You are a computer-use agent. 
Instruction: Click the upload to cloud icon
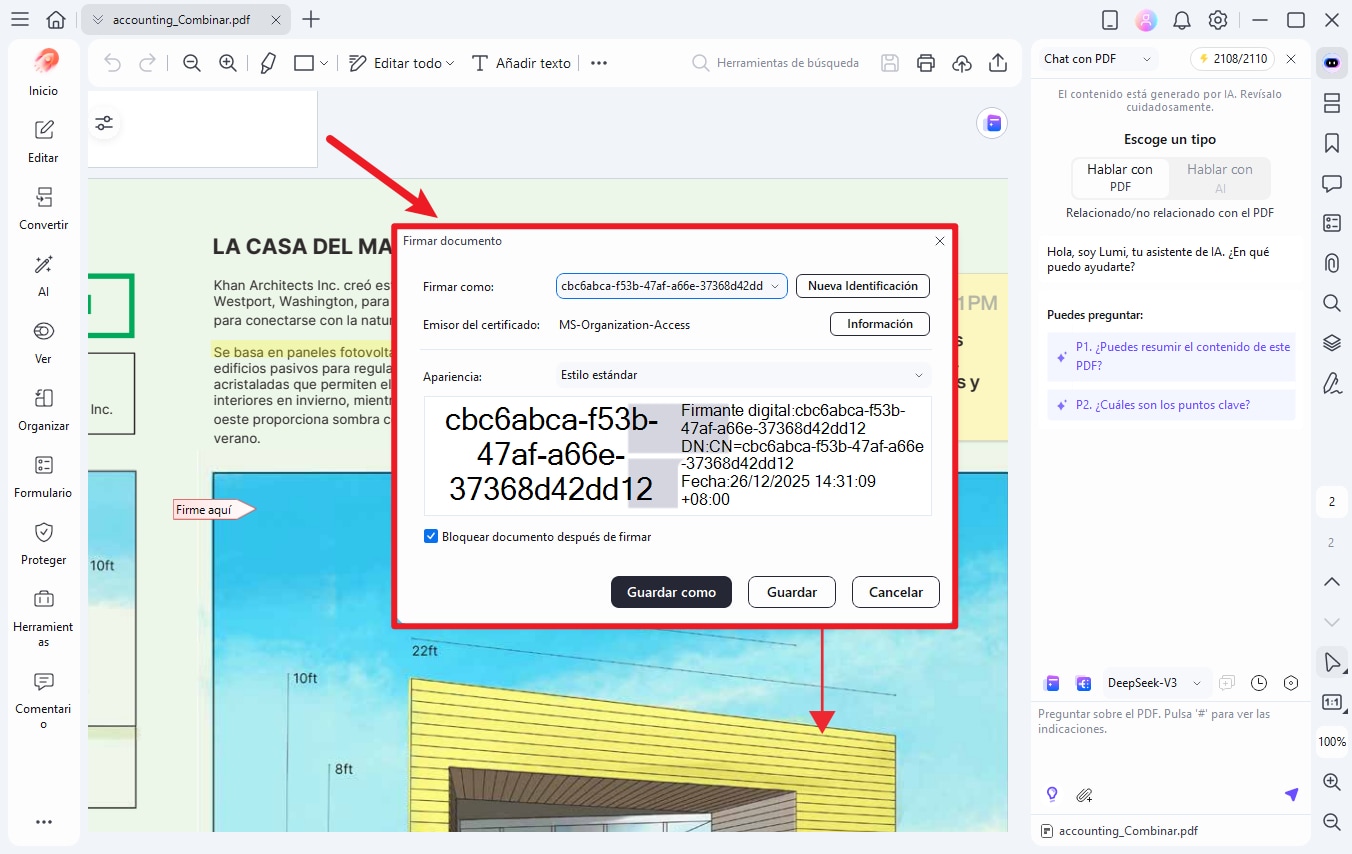[961, 62]
